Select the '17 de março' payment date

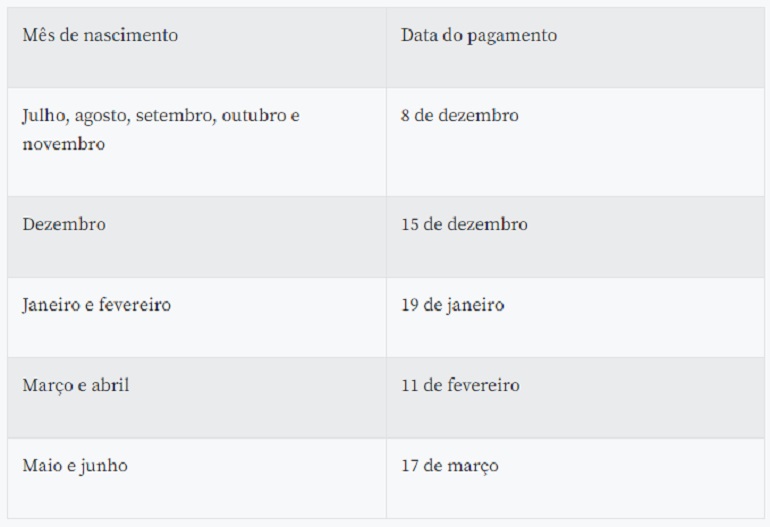pyautogui.click(x=575, y=478)
